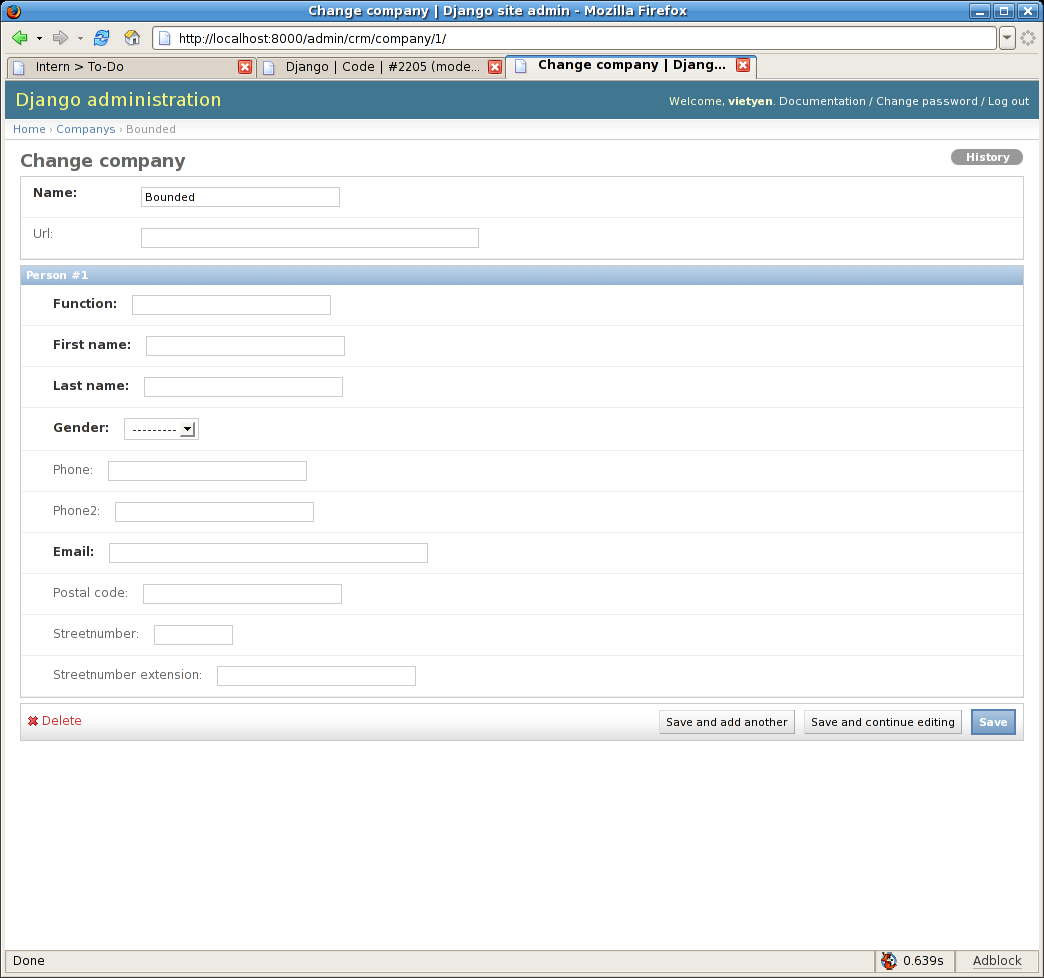
Task: Click the Log out link
Action: tap(1008, 101)
